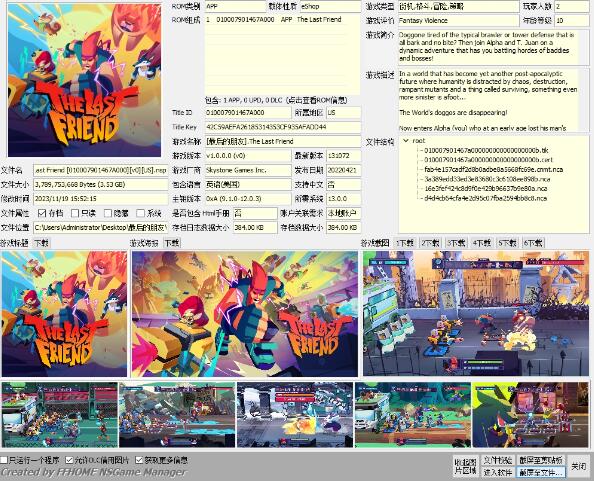
Task: Uncheck 获取更多信息 option
Action: pos(139,460)
